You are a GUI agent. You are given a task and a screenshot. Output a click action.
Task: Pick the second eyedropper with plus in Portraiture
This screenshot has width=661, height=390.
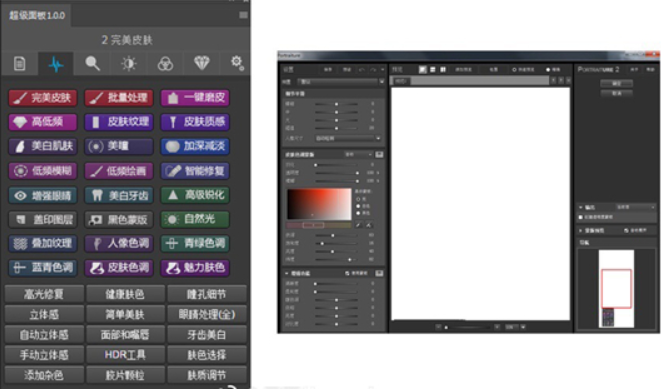click(x=369, y=225)
